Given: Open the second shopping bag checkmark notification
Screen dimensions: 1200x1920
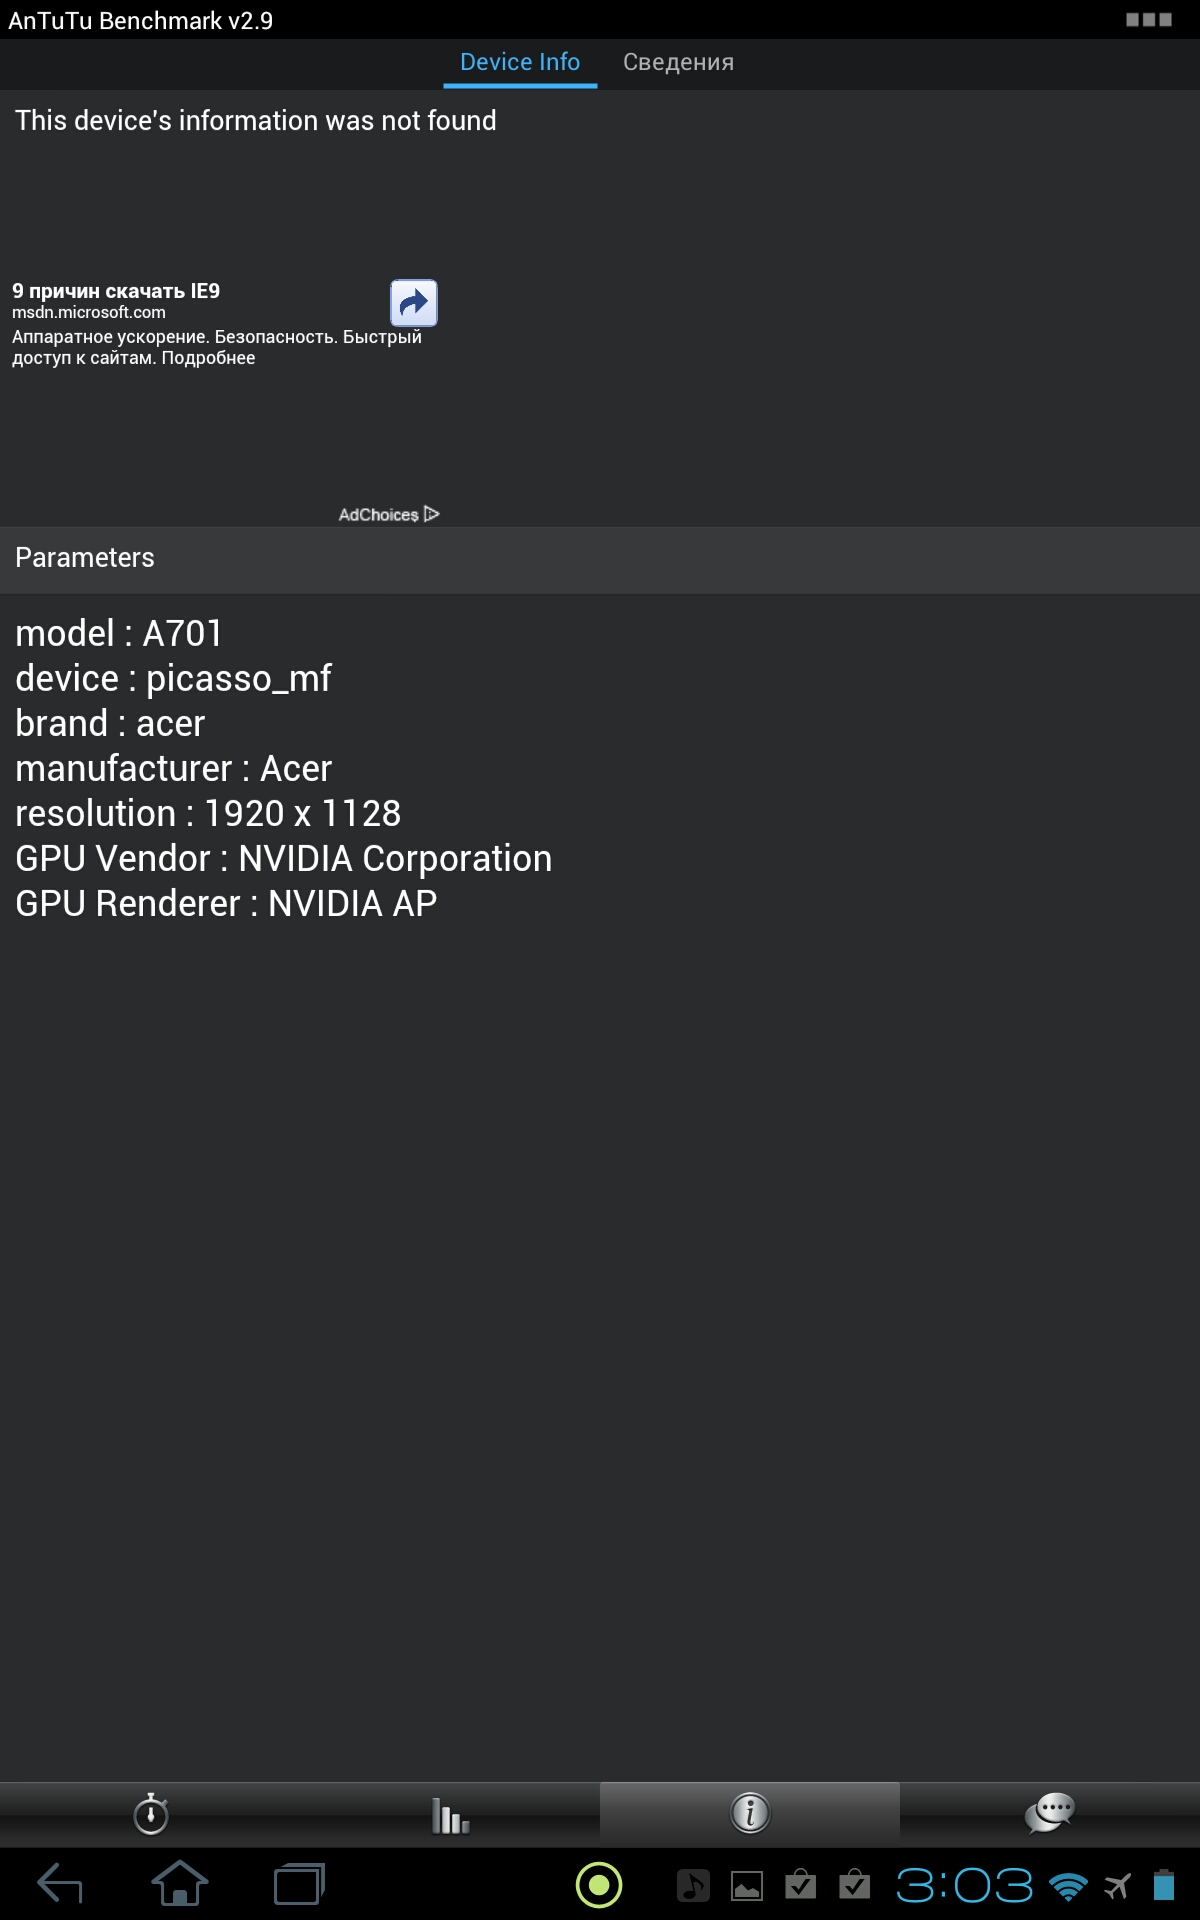Looking at the screenshot, I should (854, 1884).
